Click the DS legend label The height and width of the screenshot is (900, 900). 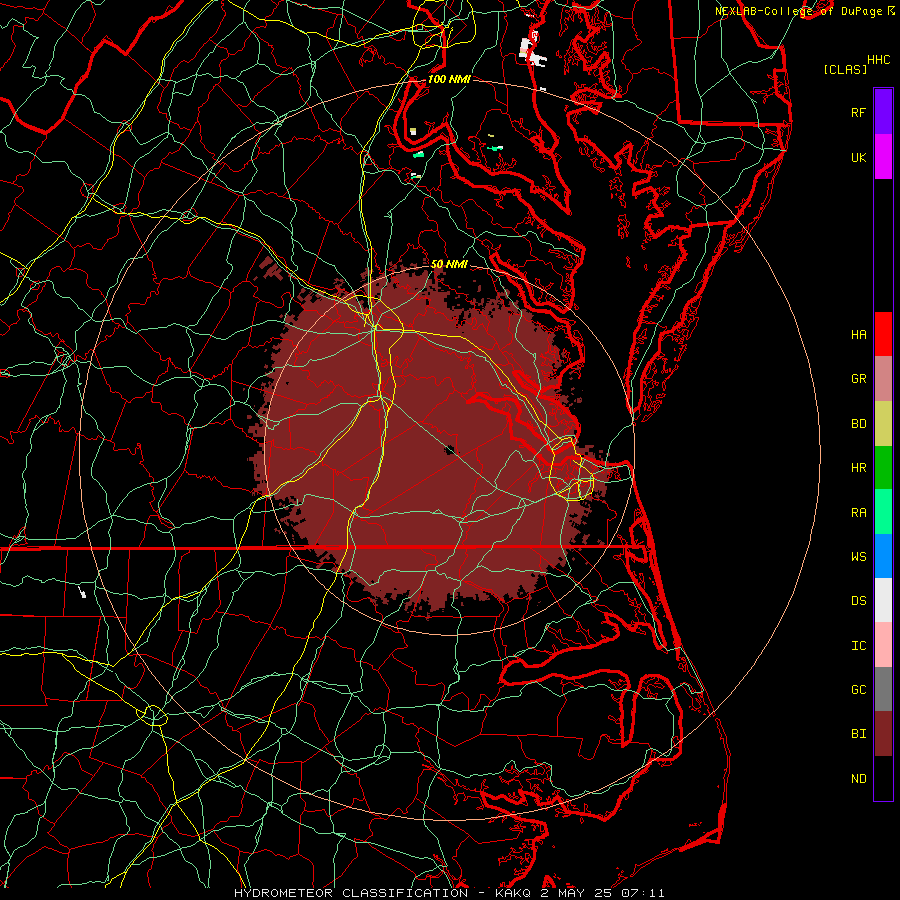(858, 600)
